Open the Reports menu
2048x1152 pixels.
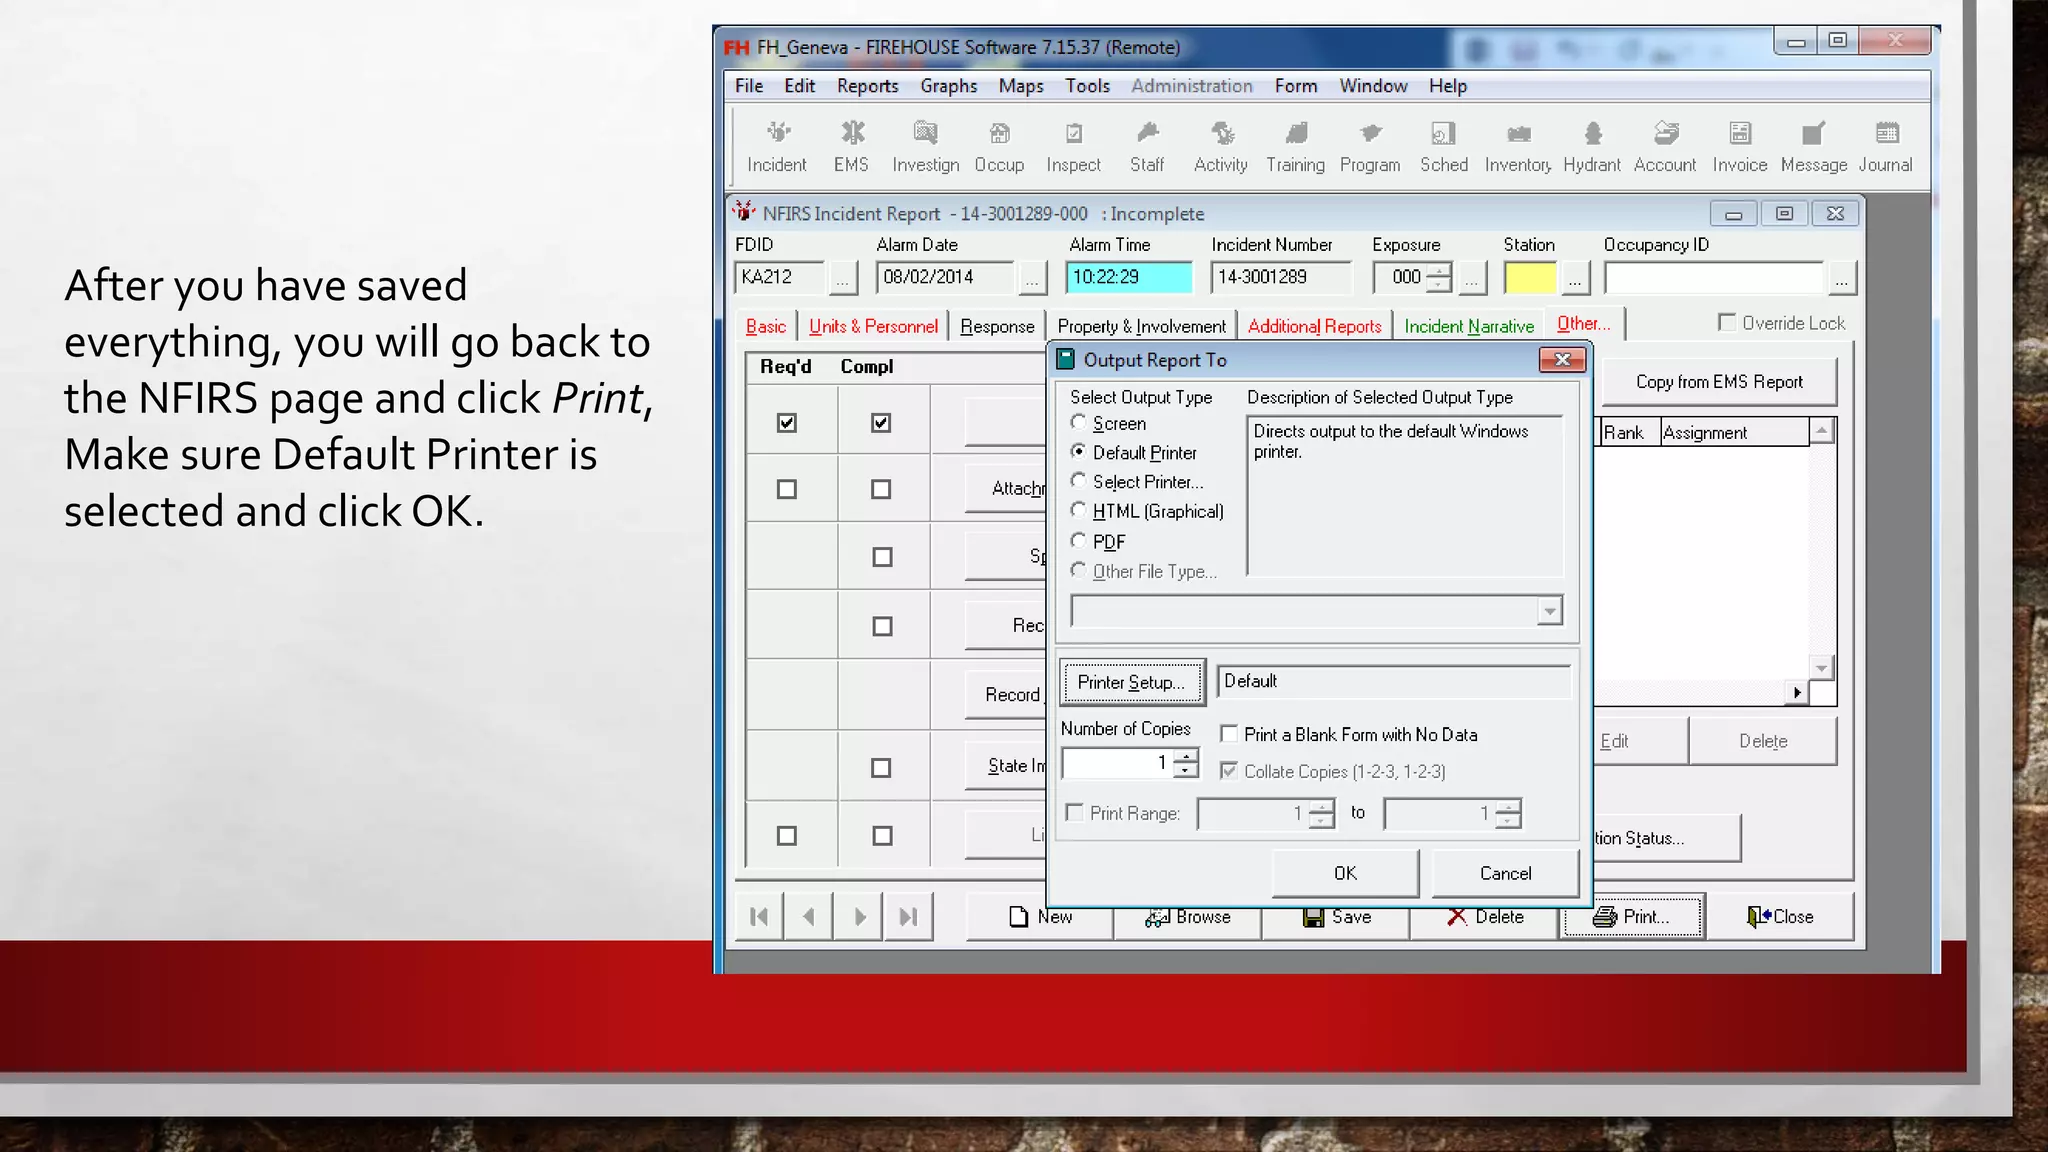pyautogui.click(x=867, y=86)
